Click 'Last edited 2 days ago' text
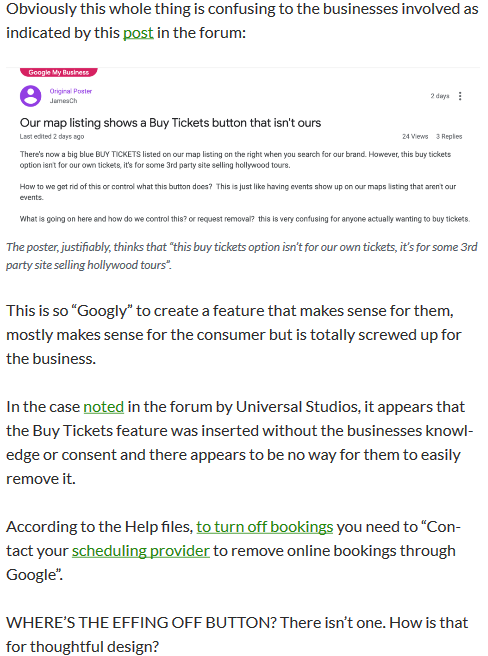The width and height of the screenshot is (488, 656). tap(52, 136)
